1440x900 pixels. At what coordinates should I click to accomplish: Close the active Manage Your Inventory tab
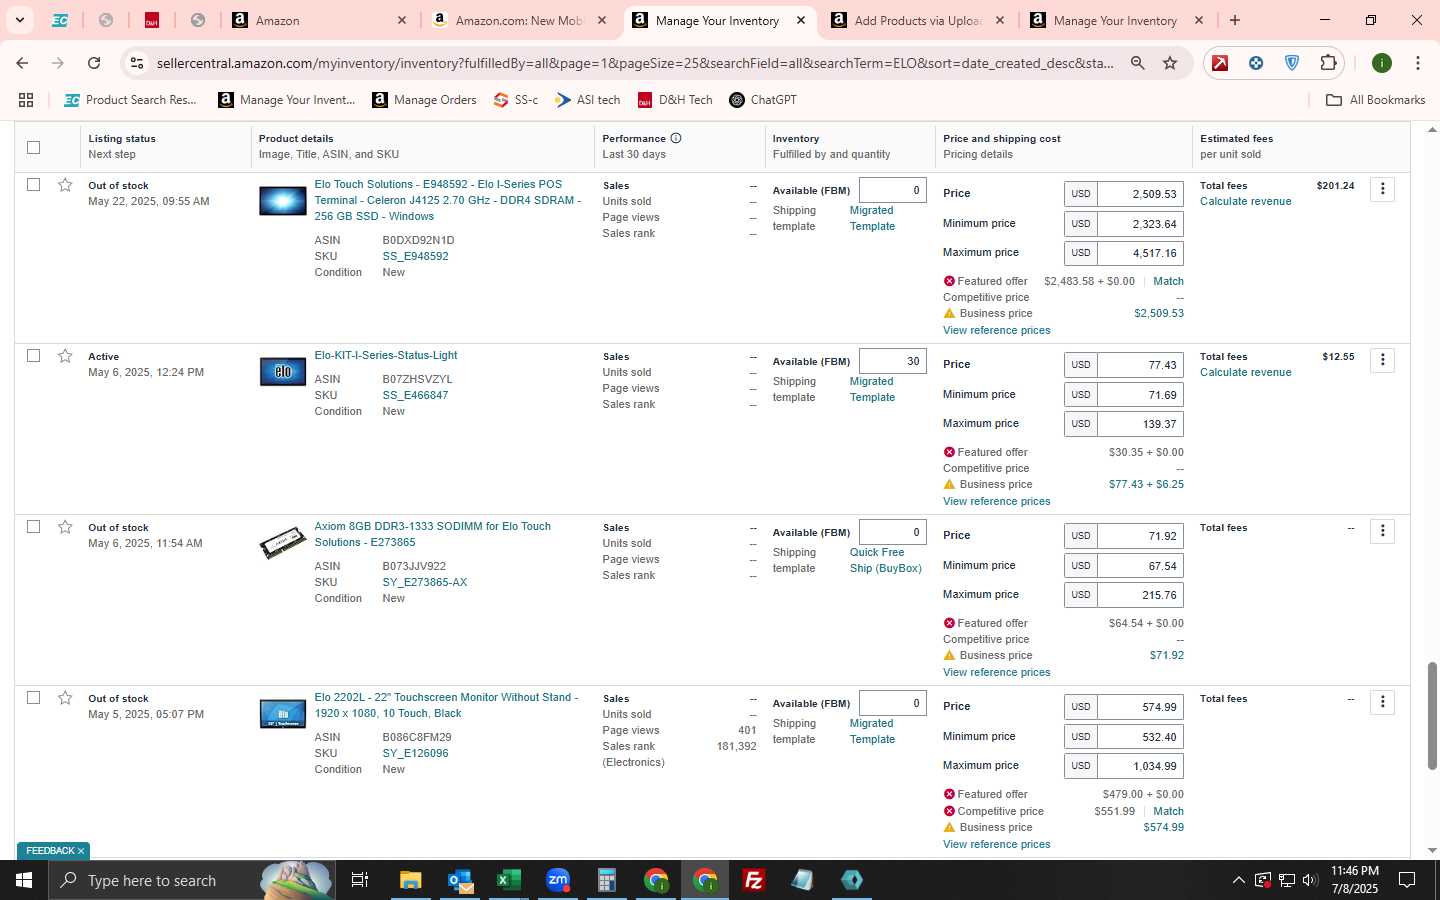click(801, 20)
